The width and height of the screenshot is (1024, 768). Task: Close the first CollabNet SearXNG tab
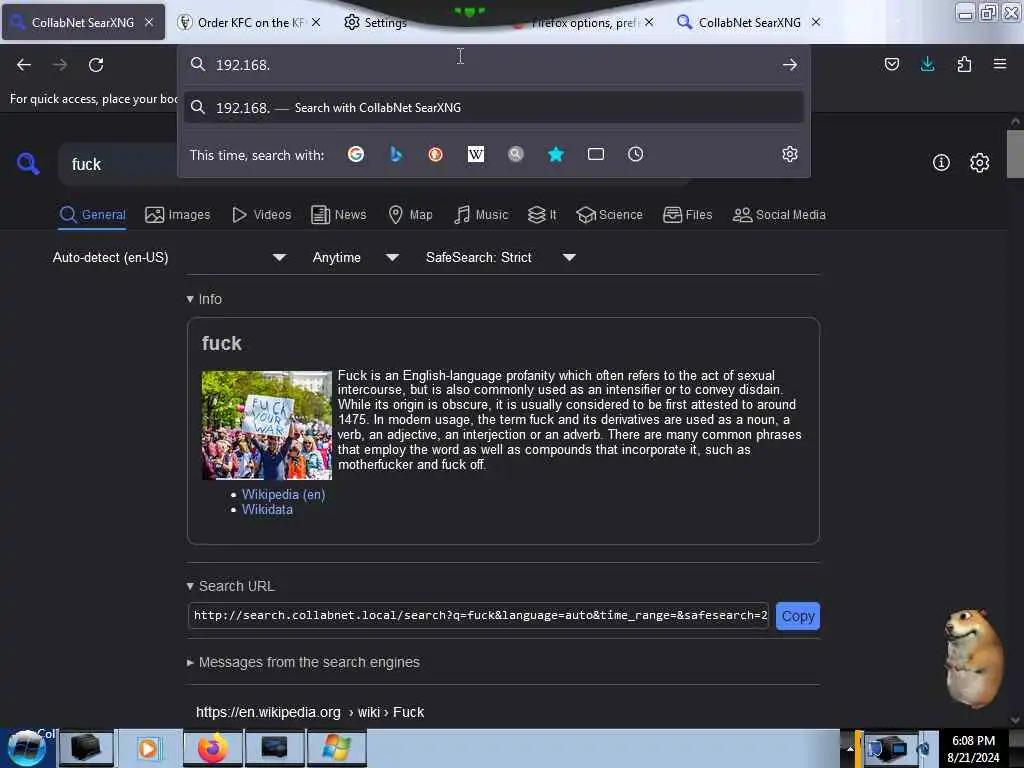(149, 22)
